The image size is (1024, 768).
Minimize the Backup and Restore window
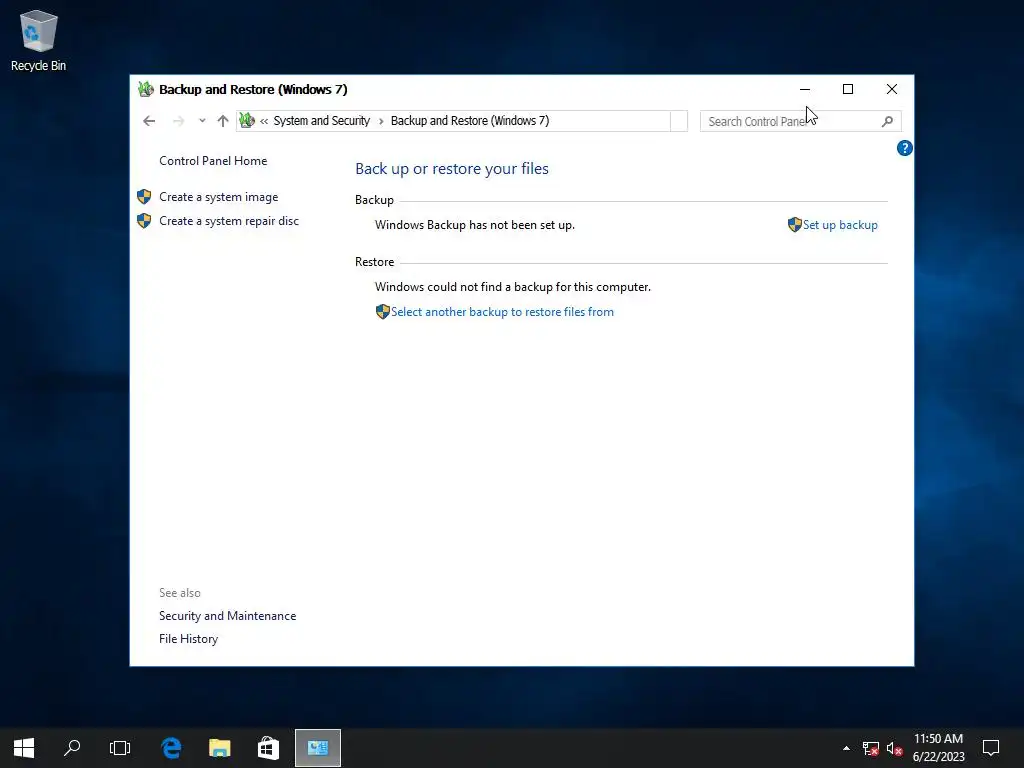(x=805, y=89)
